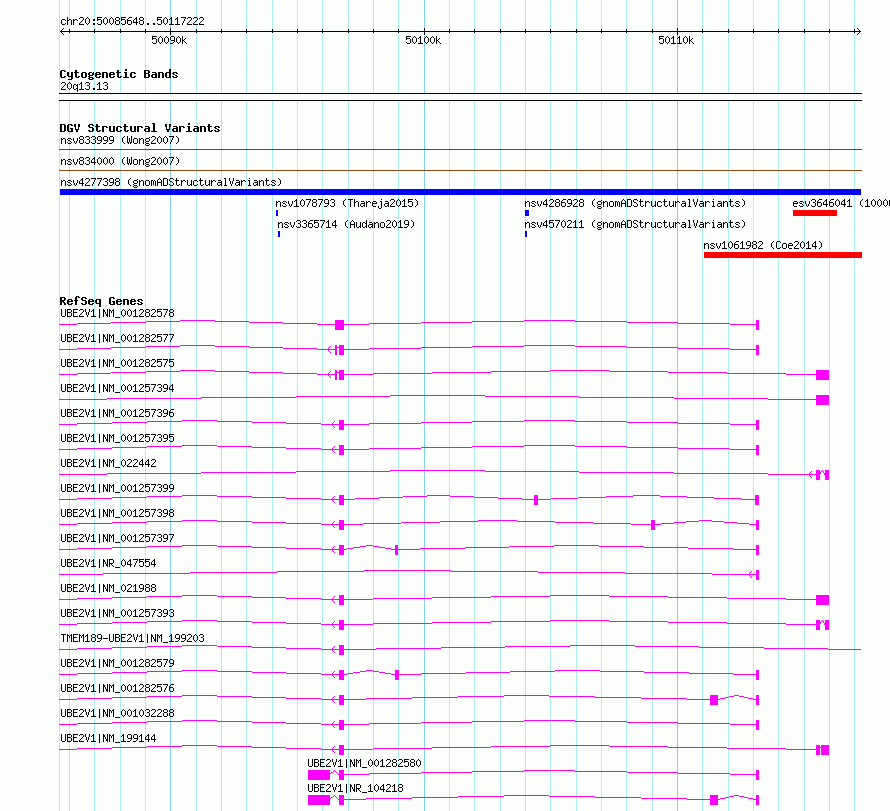Click the large exon block of NM_001282578
This screenshot has height=811, width=890.
(x=339, y=325)
